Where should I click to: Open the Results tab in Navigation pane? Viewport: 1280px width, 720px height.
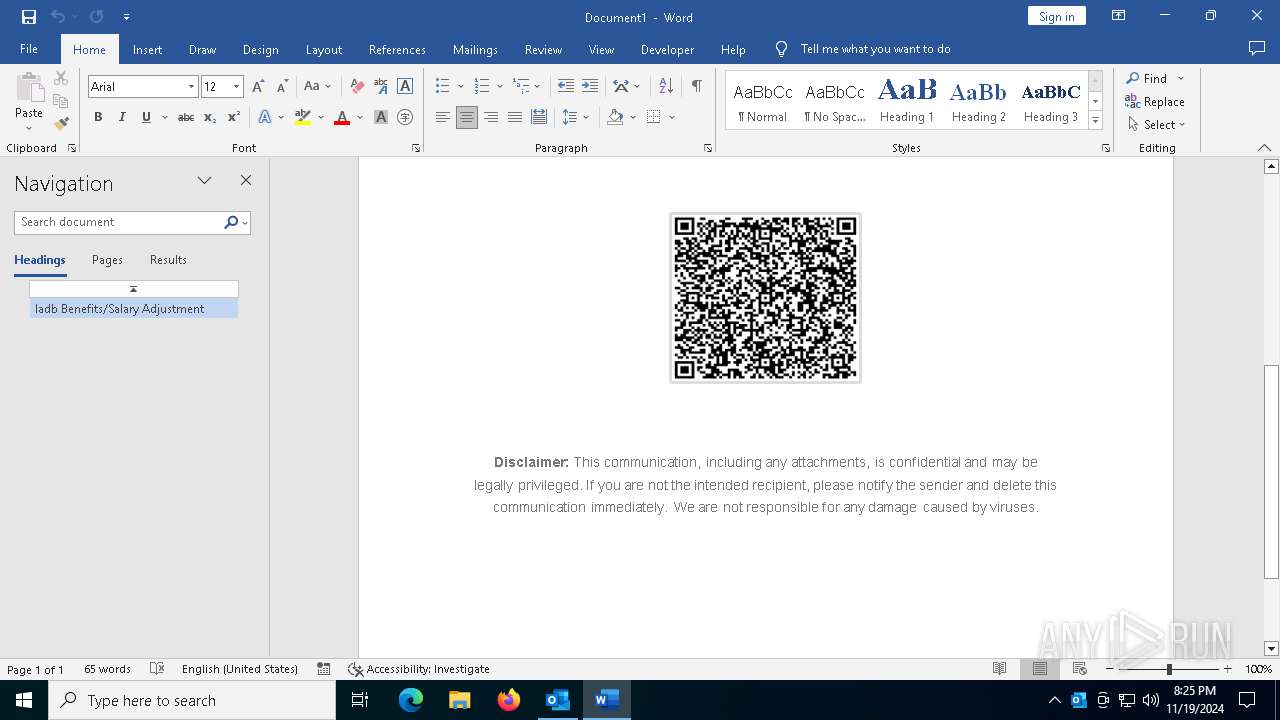tap(168, 260)
